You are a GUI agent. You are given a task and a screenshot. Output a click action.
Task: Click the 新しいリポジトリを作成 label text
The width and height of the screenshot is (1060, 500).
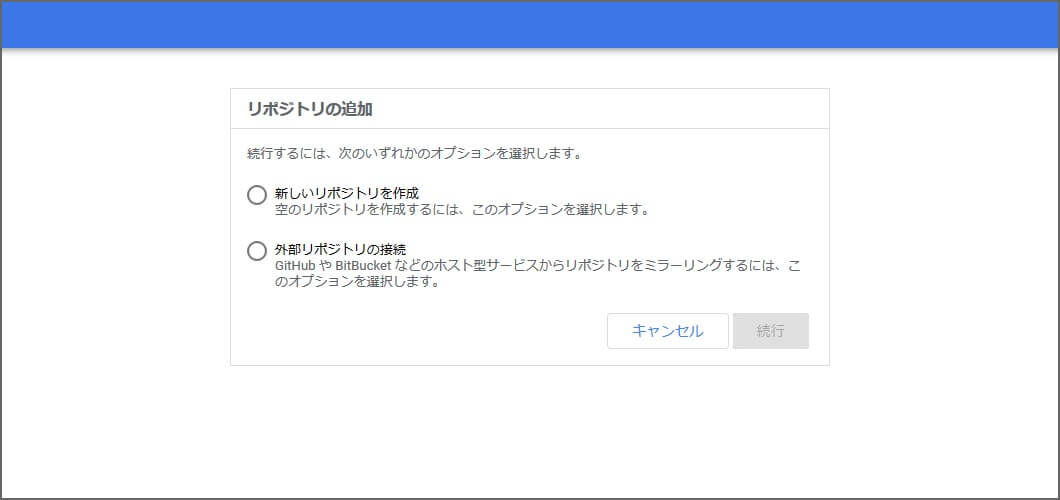click(x=346, y=192)
